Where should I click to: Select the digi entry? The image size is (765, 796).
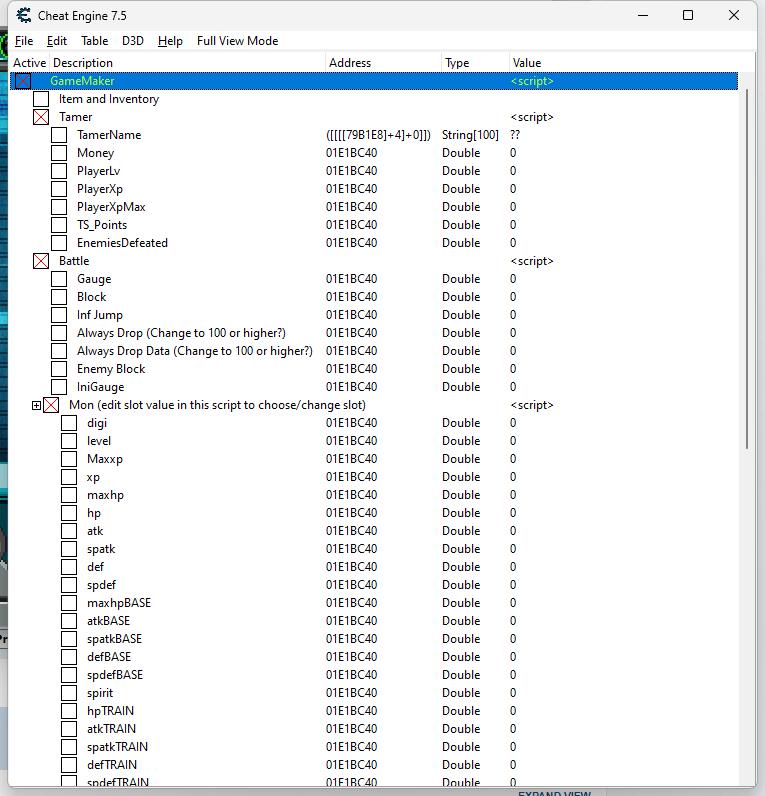pyautogui.click(x=97, y=423)
